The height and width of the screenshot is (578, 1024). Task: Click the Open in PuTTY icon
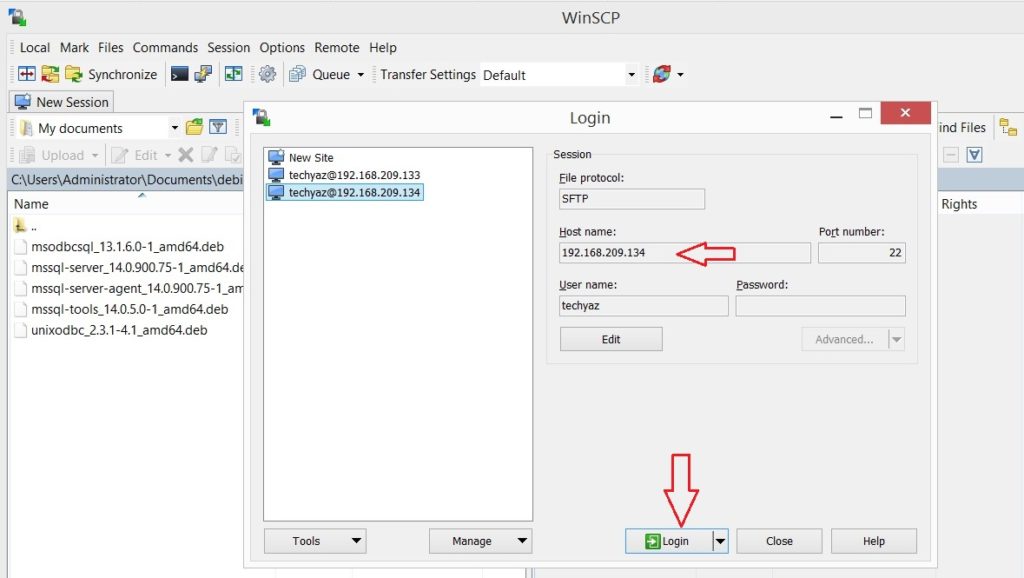pos(203,74)
